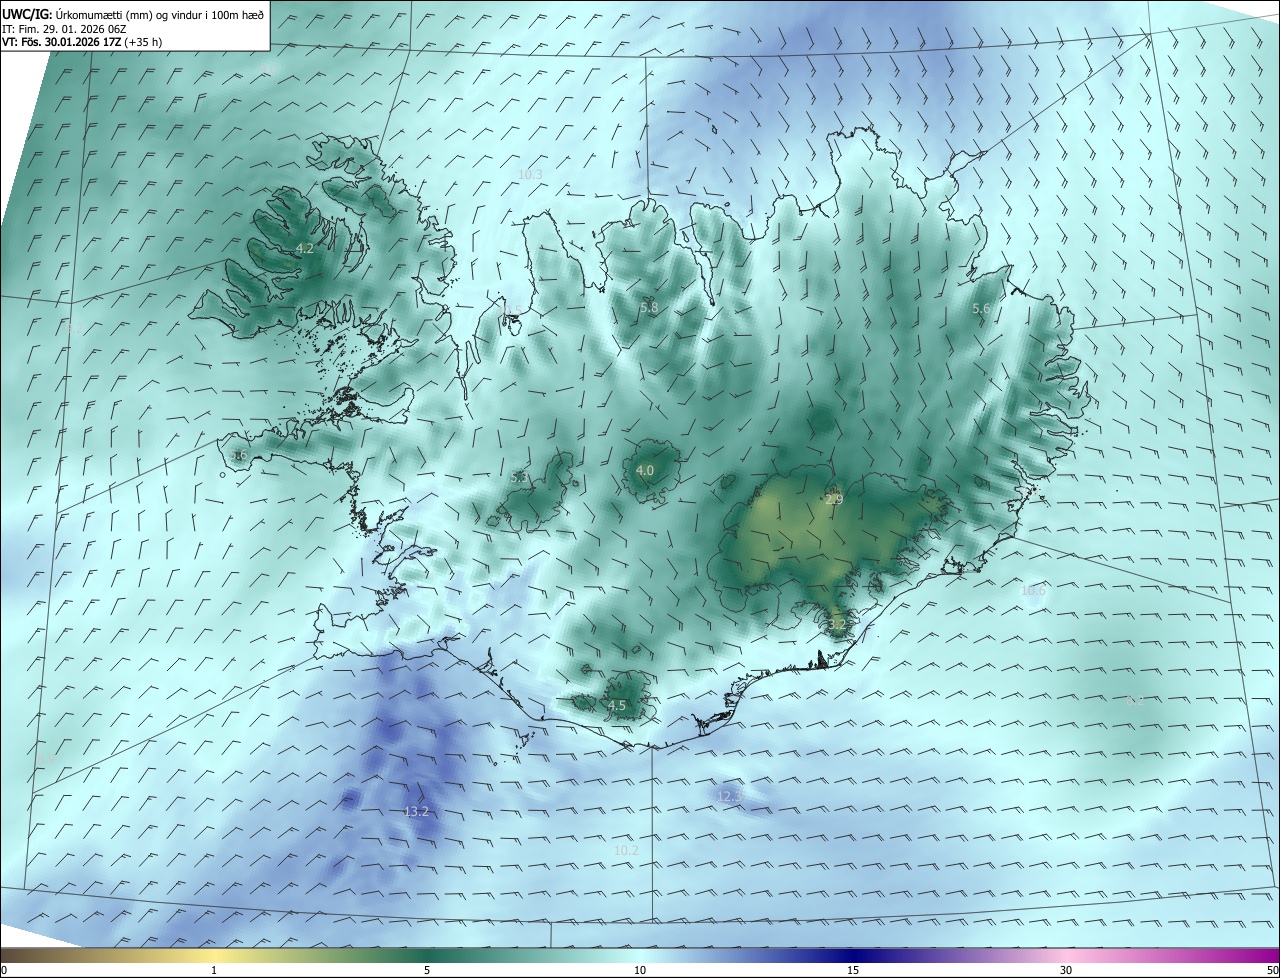Select the 'IT: Fim. 29. 01. 2026 06Z' line

[64, 29]
